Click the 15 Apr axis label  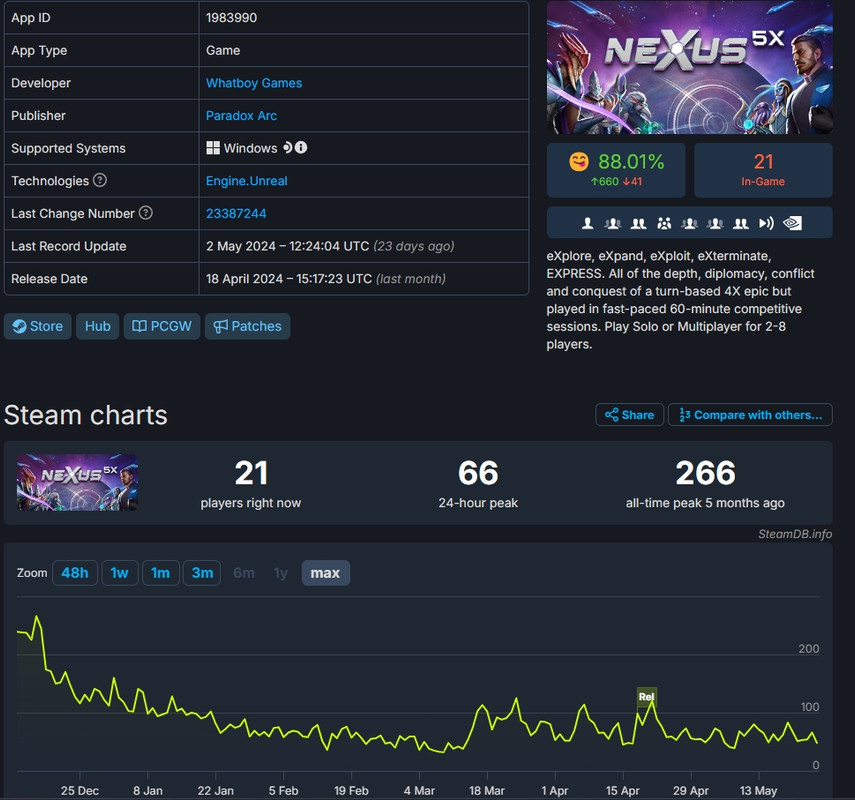(622, 790)
